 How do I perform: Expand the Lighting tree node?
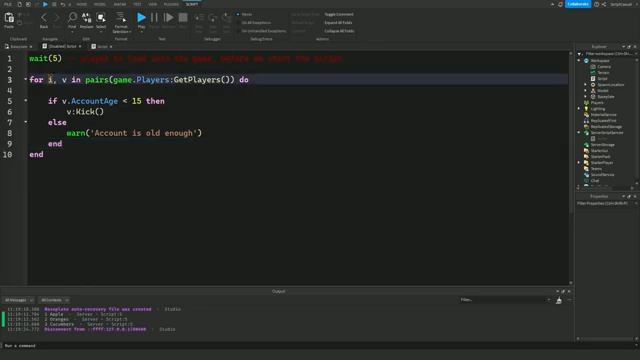[579, 109]
